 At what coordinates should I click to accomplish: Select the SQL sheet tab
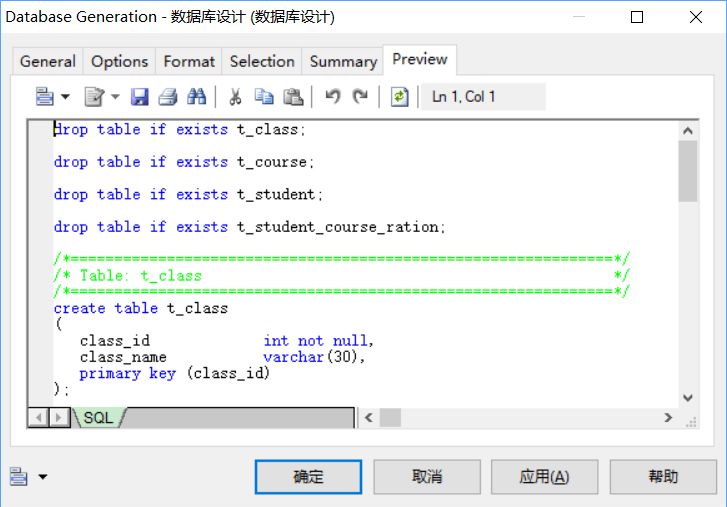98,418
